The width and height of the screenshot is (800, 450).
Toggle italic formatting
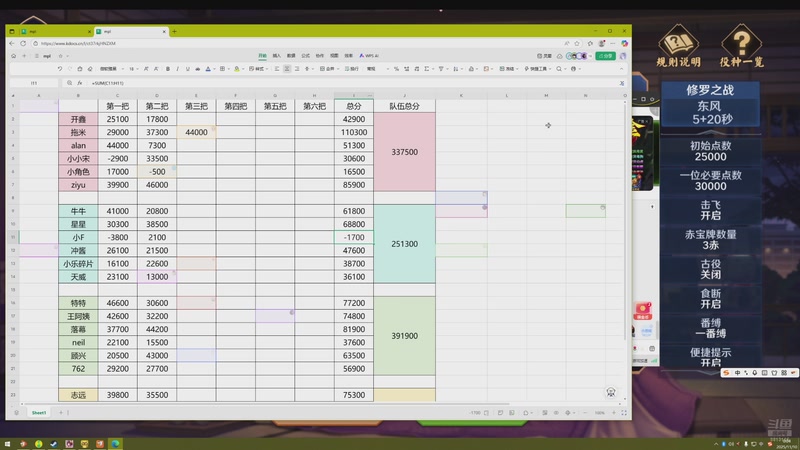178,69
